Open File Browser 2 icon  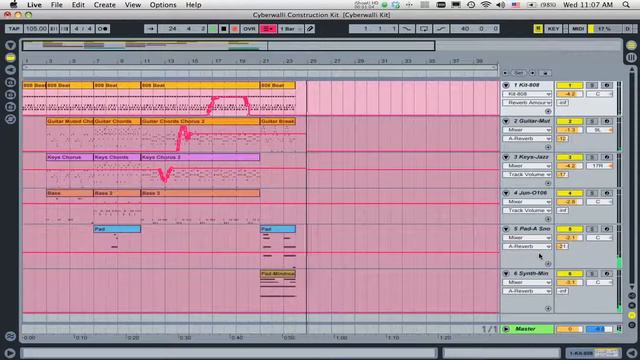(11, 94)
